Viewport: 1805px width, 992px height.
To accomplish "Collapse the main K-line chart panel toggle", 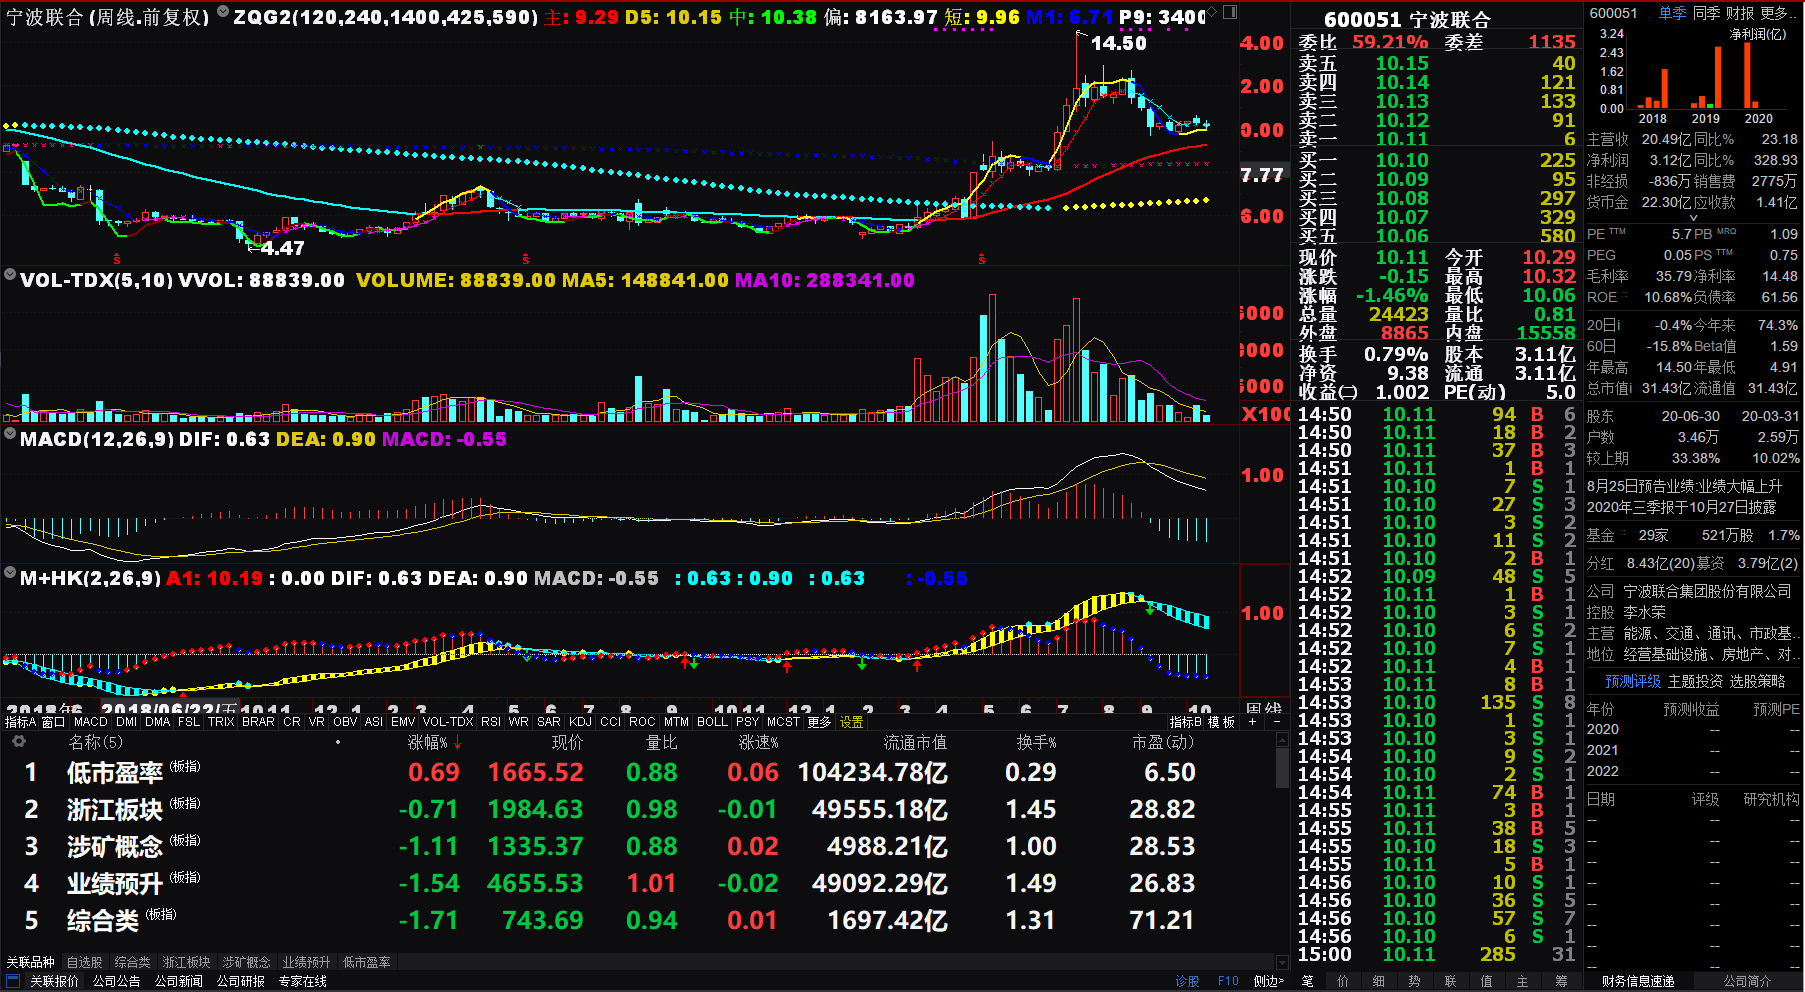I will 223,12.
